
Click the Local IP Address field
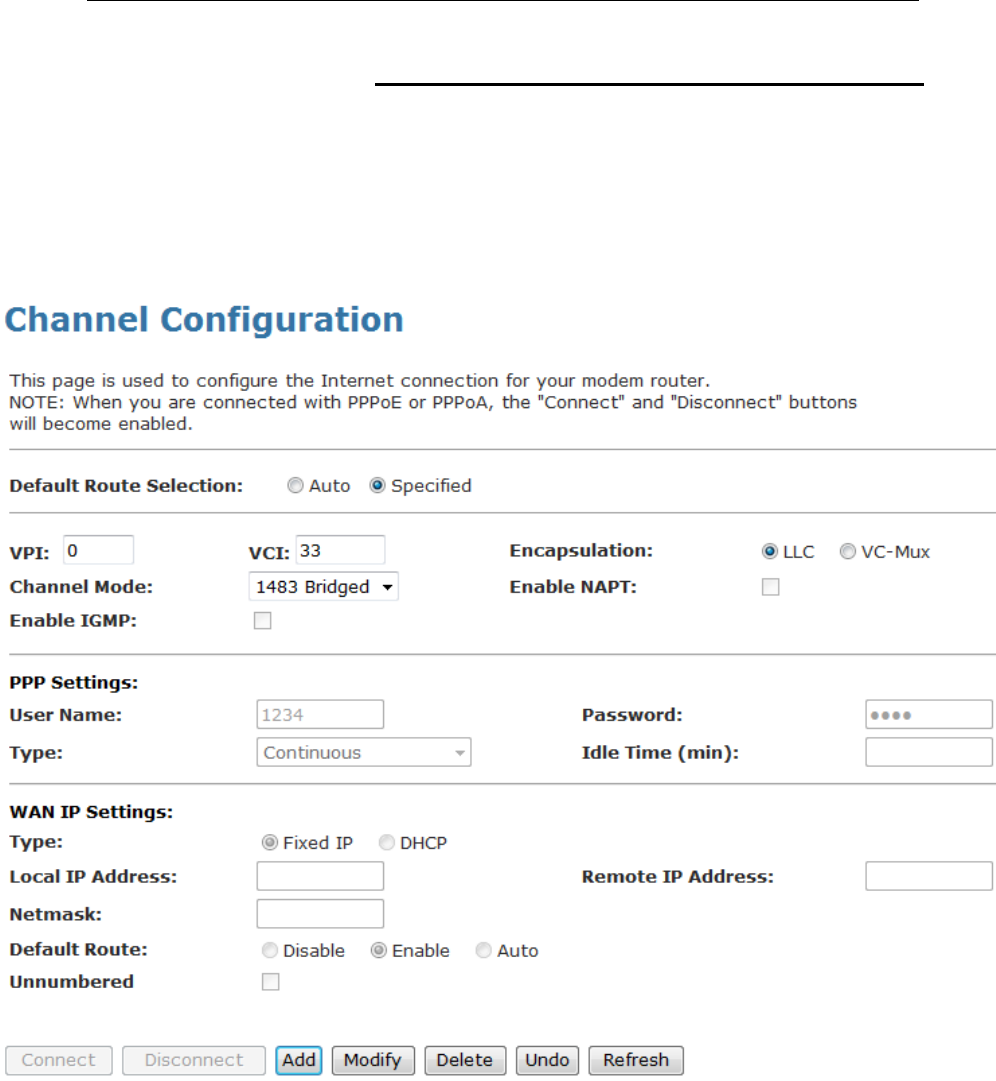click(x=321, y=876)
